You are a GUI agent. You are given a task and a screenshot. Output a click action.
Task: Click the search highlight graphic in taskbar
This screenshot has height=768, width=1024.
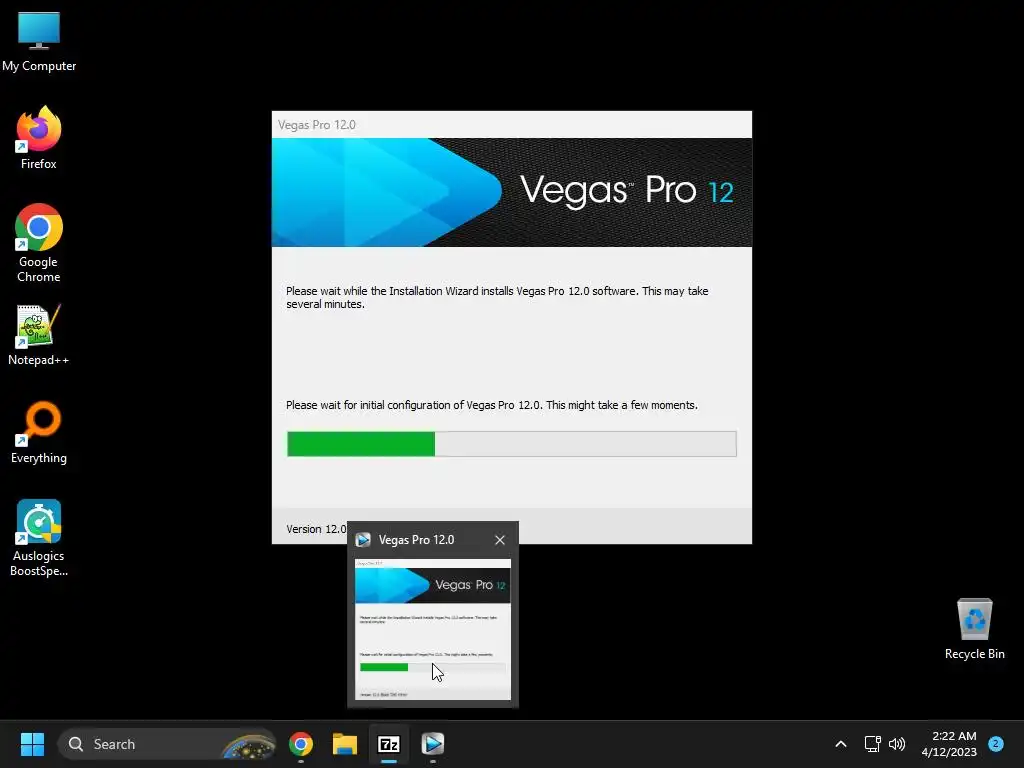[x=248, y=746]
